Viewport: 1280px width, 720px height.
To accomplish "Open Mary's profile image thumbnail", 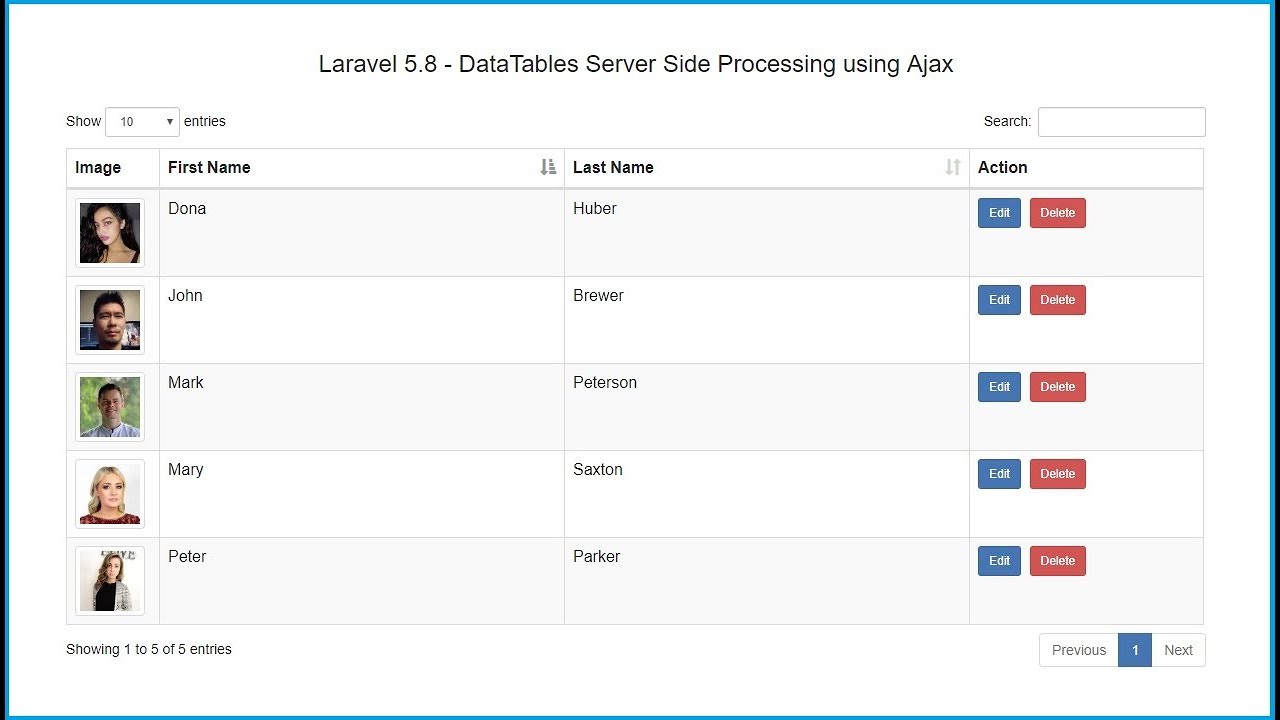I will (110, 494).
